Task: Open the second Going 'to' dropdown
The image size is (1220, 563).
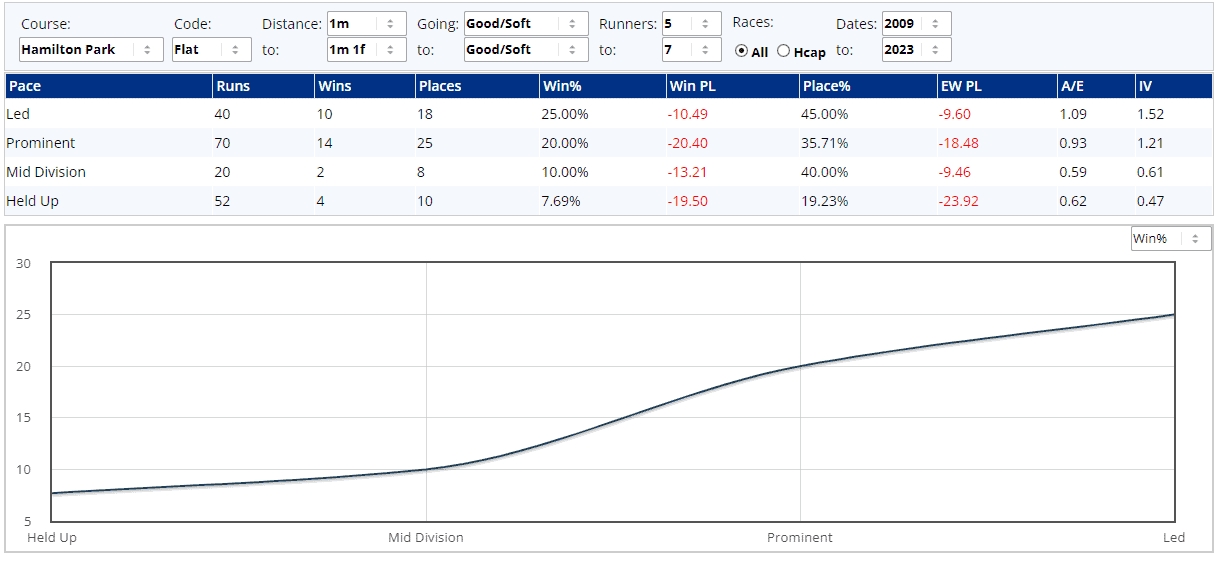Action: tap(526, 50)
